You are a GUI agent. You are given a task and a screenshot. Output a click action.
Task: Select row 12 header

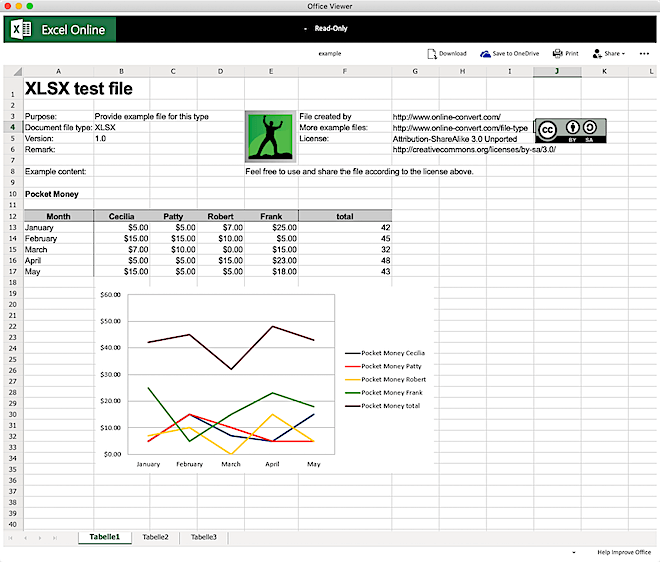coord(13,216)
